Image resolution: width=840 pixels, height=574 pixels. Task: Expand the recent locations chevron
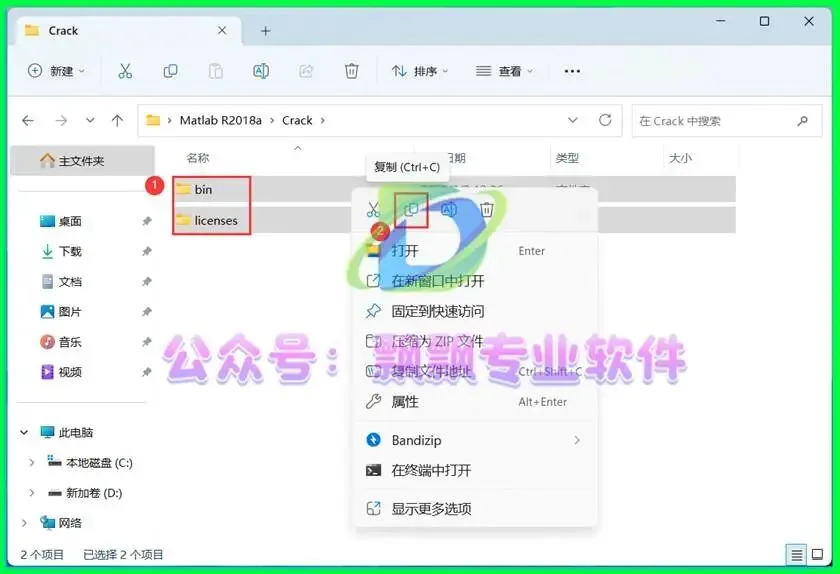pyautogui.click(x=90, y=120)
